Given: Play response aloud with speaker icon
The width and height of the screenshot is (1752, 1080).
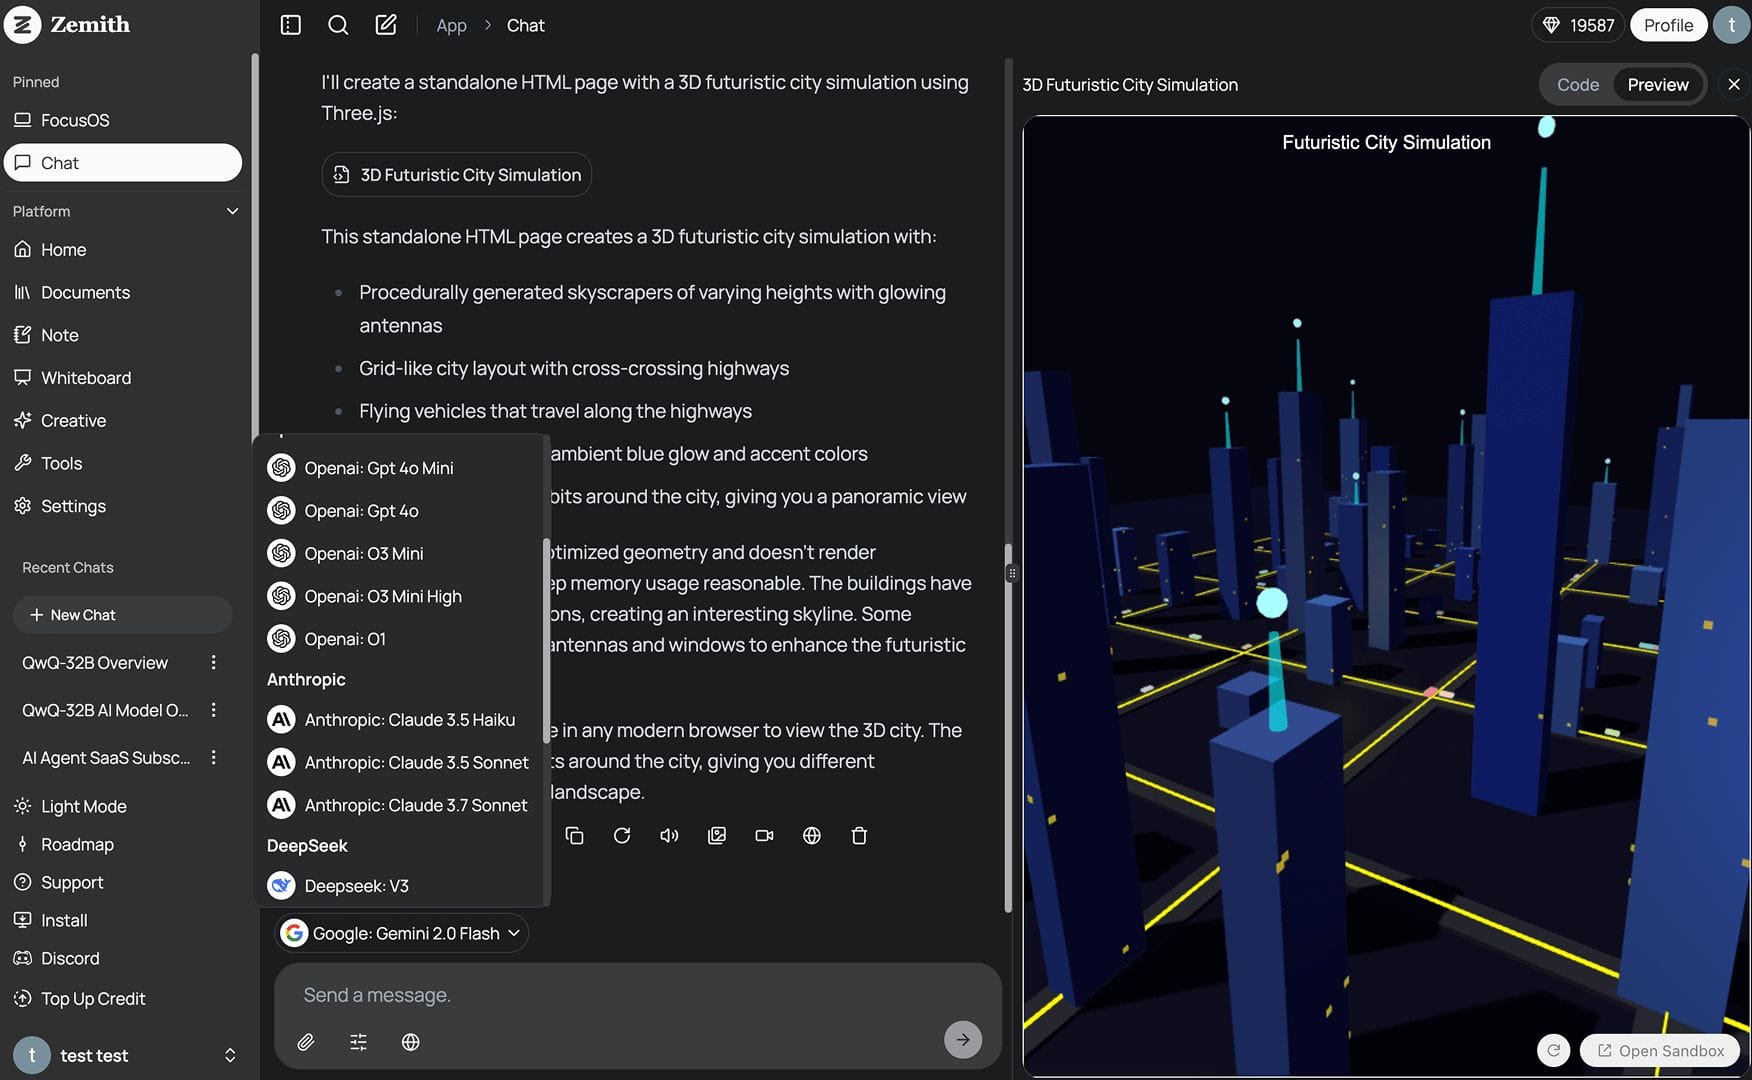Looking at the screenshot, I should [x=669, y=836].
